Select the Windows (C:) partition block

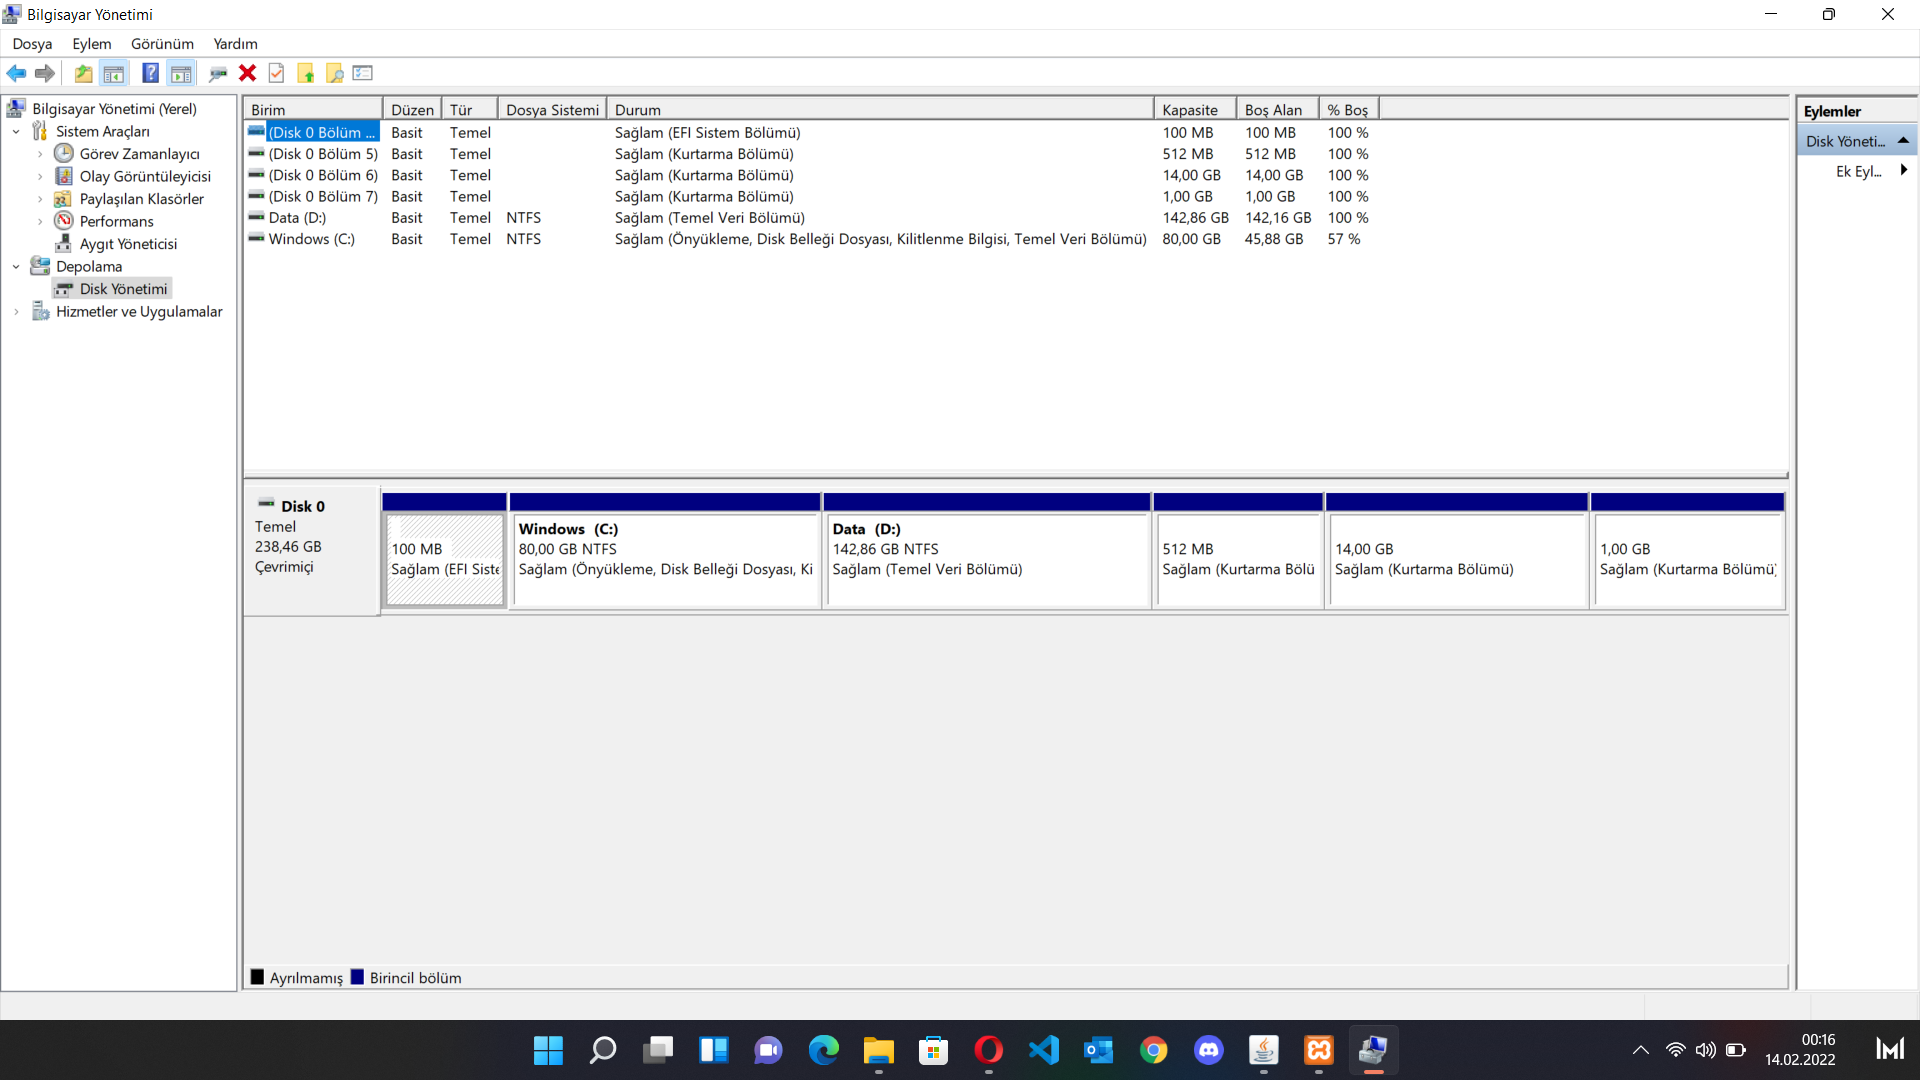point(665,550)
